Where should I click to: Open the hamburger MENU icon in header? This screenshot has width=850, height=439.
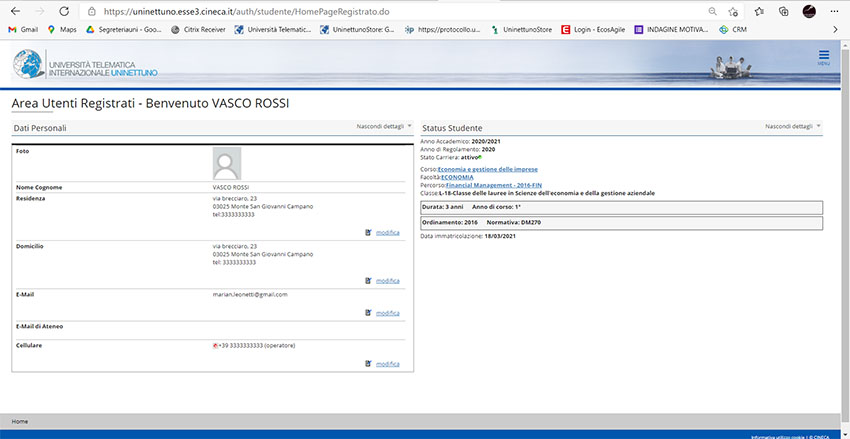tap(823, 56)
